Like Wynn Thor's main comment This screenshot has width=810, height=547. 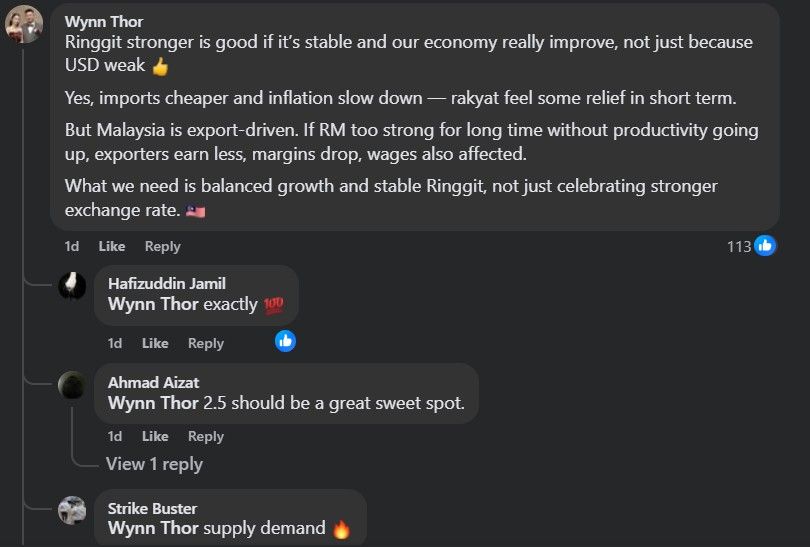coord(112,246)
